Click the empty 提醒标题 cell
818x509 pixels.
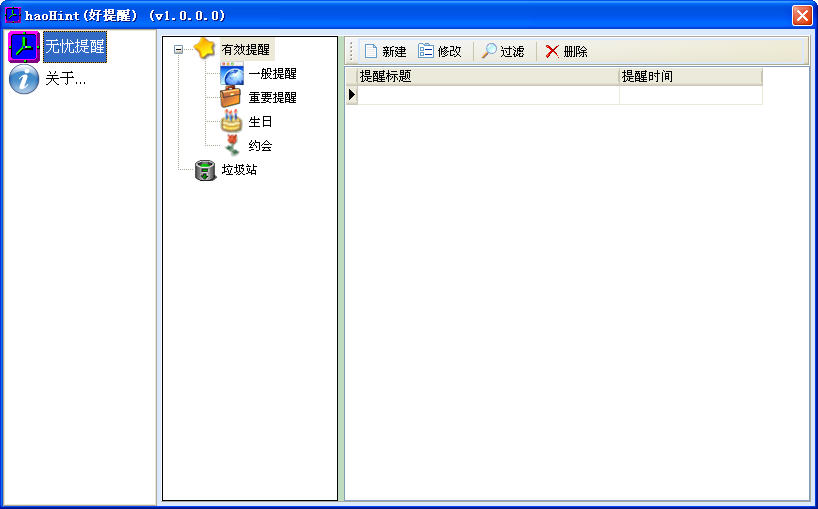click(x=488, y=95)
